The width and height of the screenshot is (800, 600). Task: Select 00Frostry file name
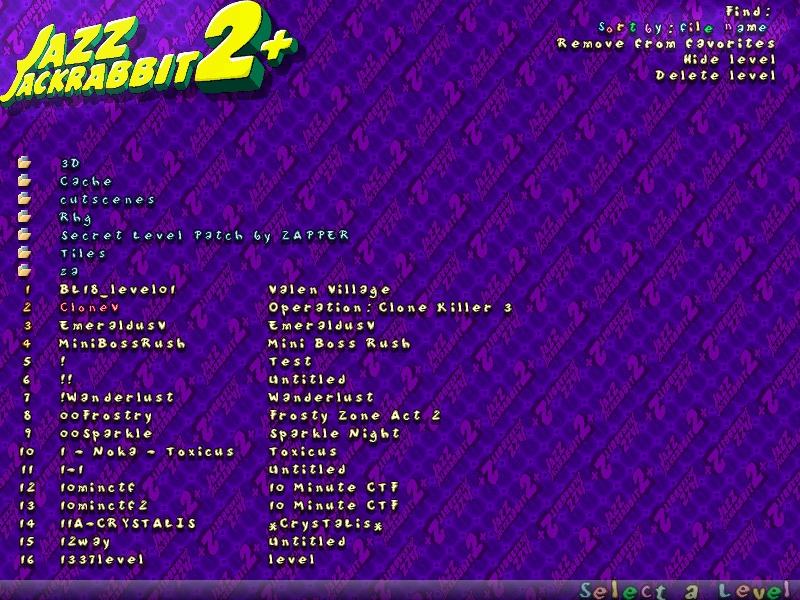[106, 416]
